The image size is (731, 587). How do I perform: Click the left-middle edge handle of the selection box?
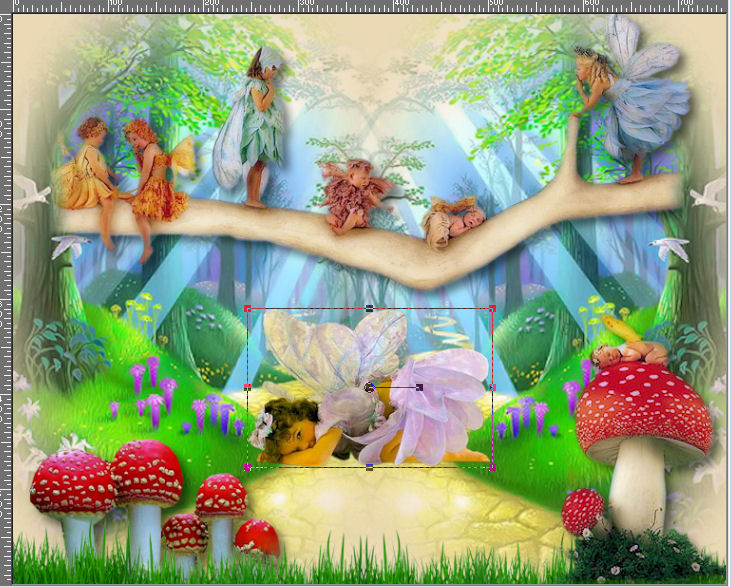pos(248,387)
